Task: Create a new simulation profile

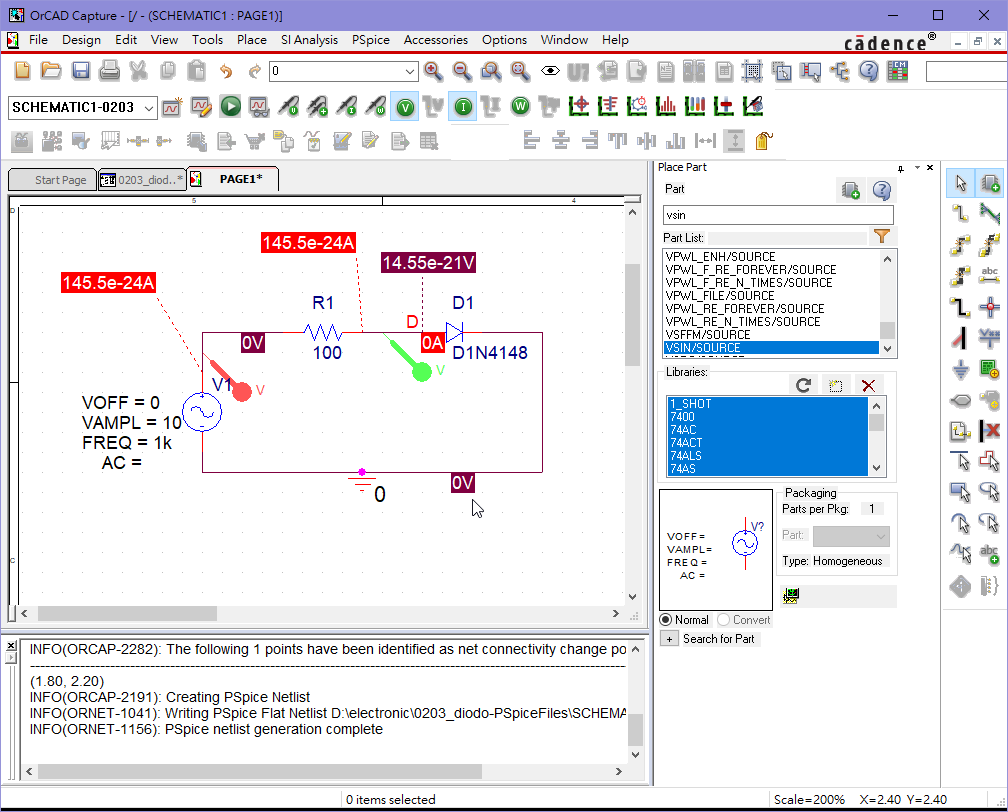Action: point(172,107)
